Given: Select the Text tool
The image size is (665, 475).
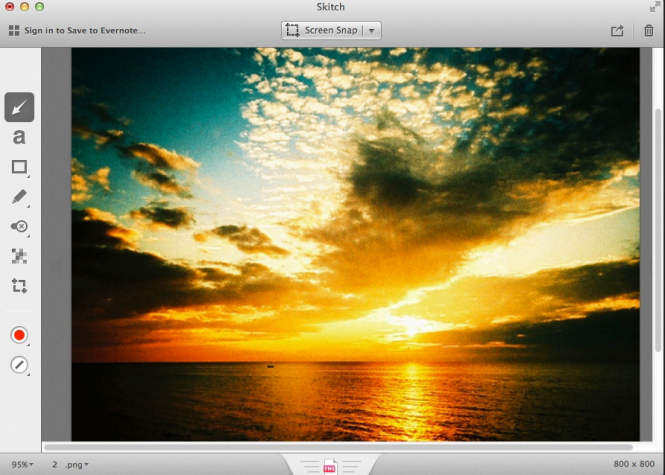Looking at the screenshot, I should pos(19,138).
